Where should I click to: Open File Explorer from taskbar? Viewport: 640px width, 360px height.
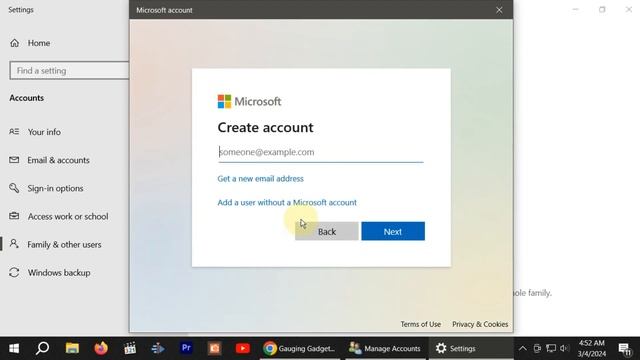click(x=72, y=348)
